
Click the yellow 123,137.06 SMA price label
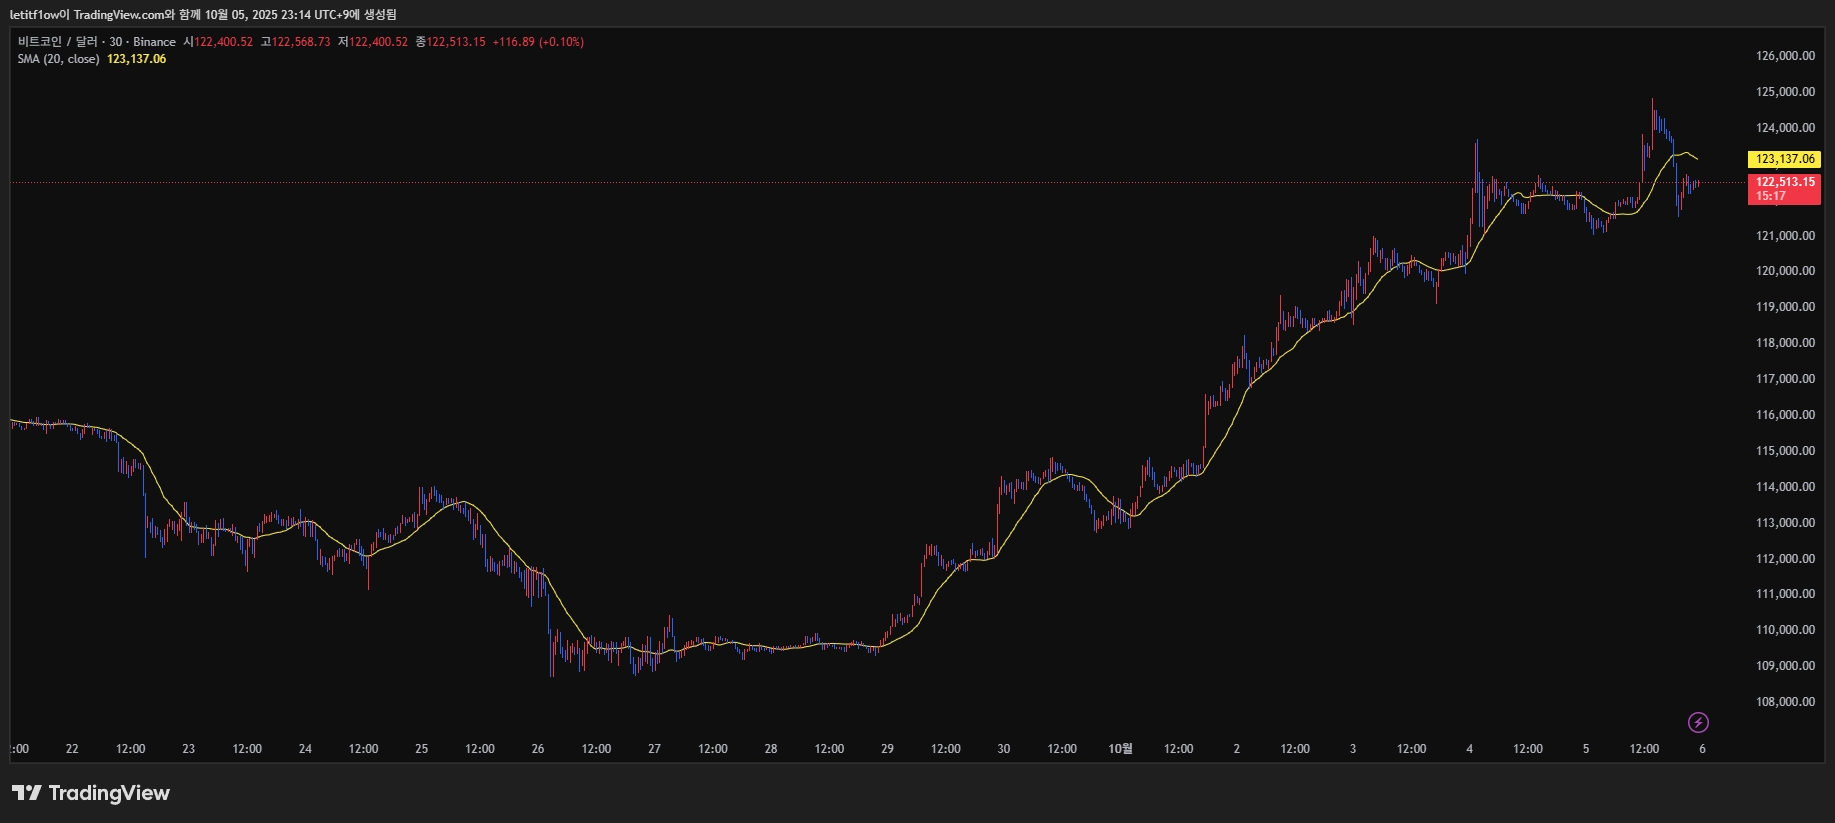1785,159
